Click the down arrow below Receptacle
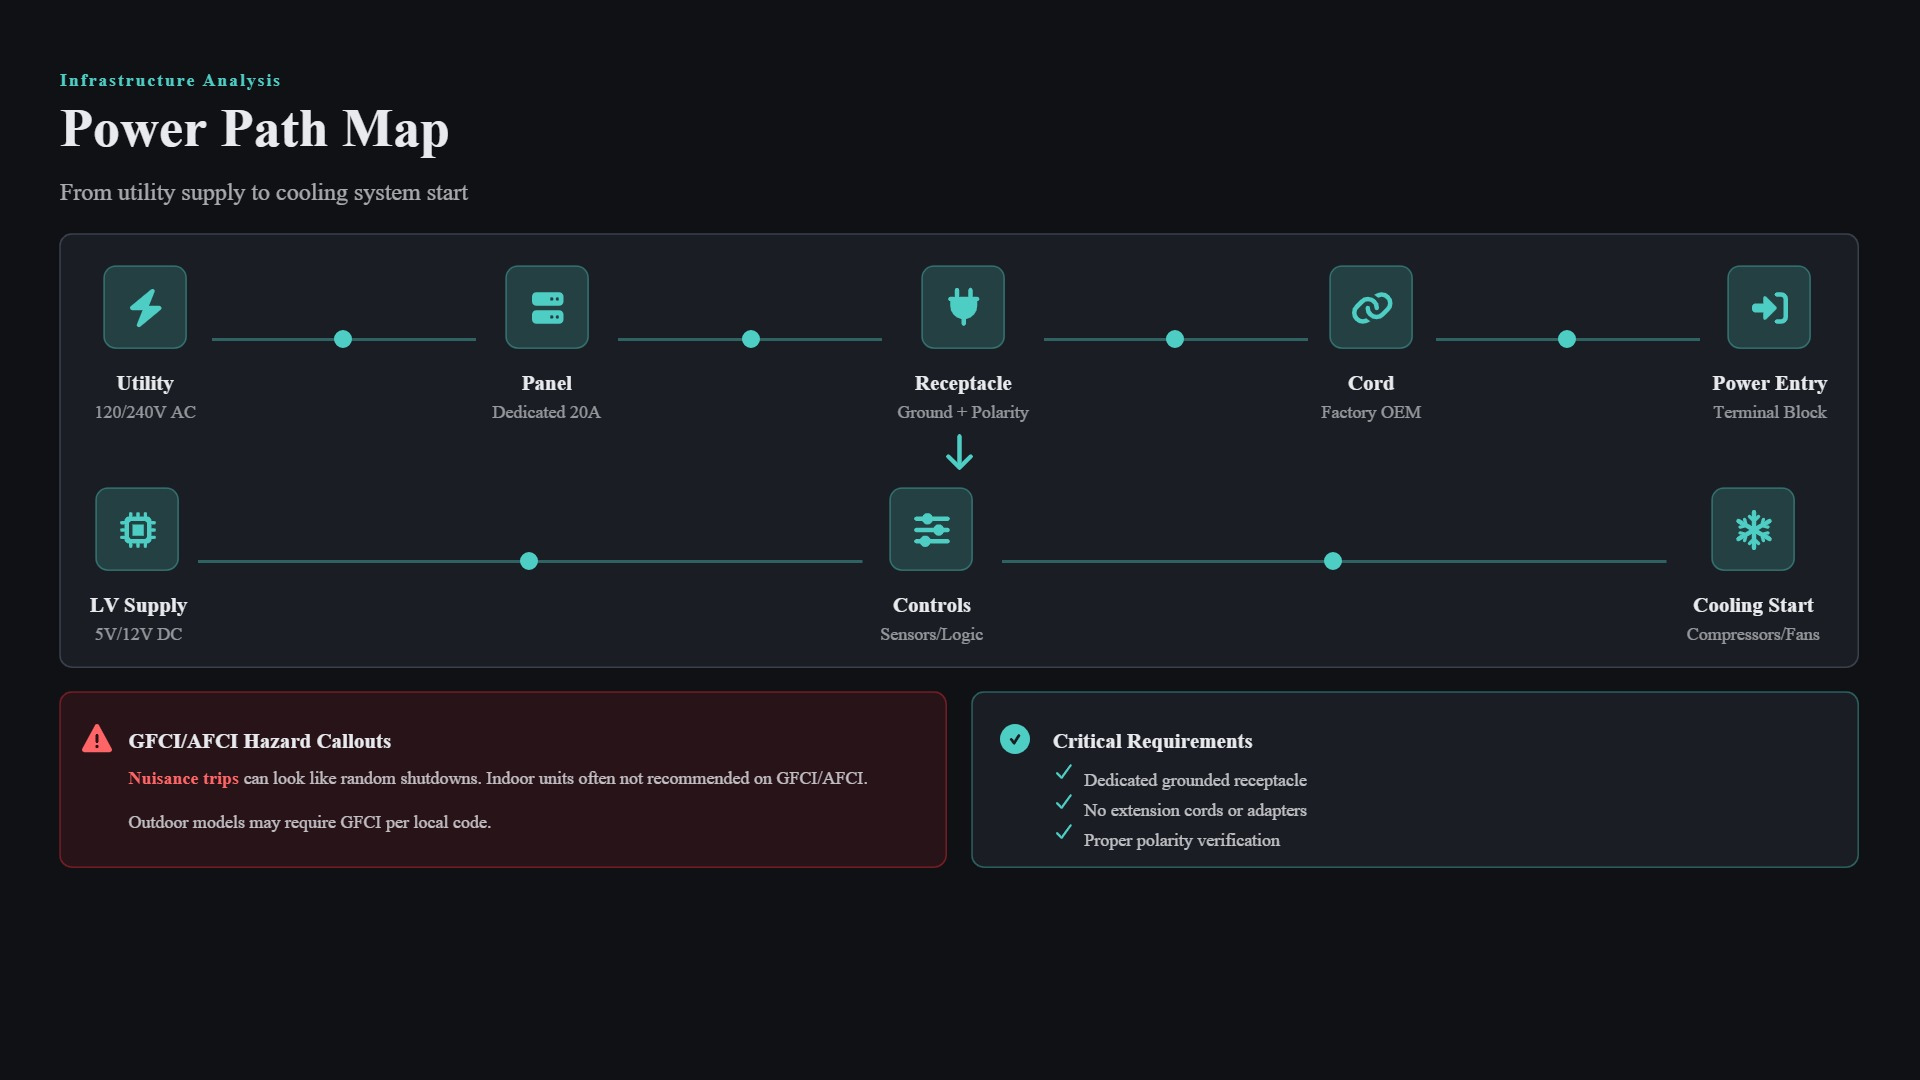 959,453
